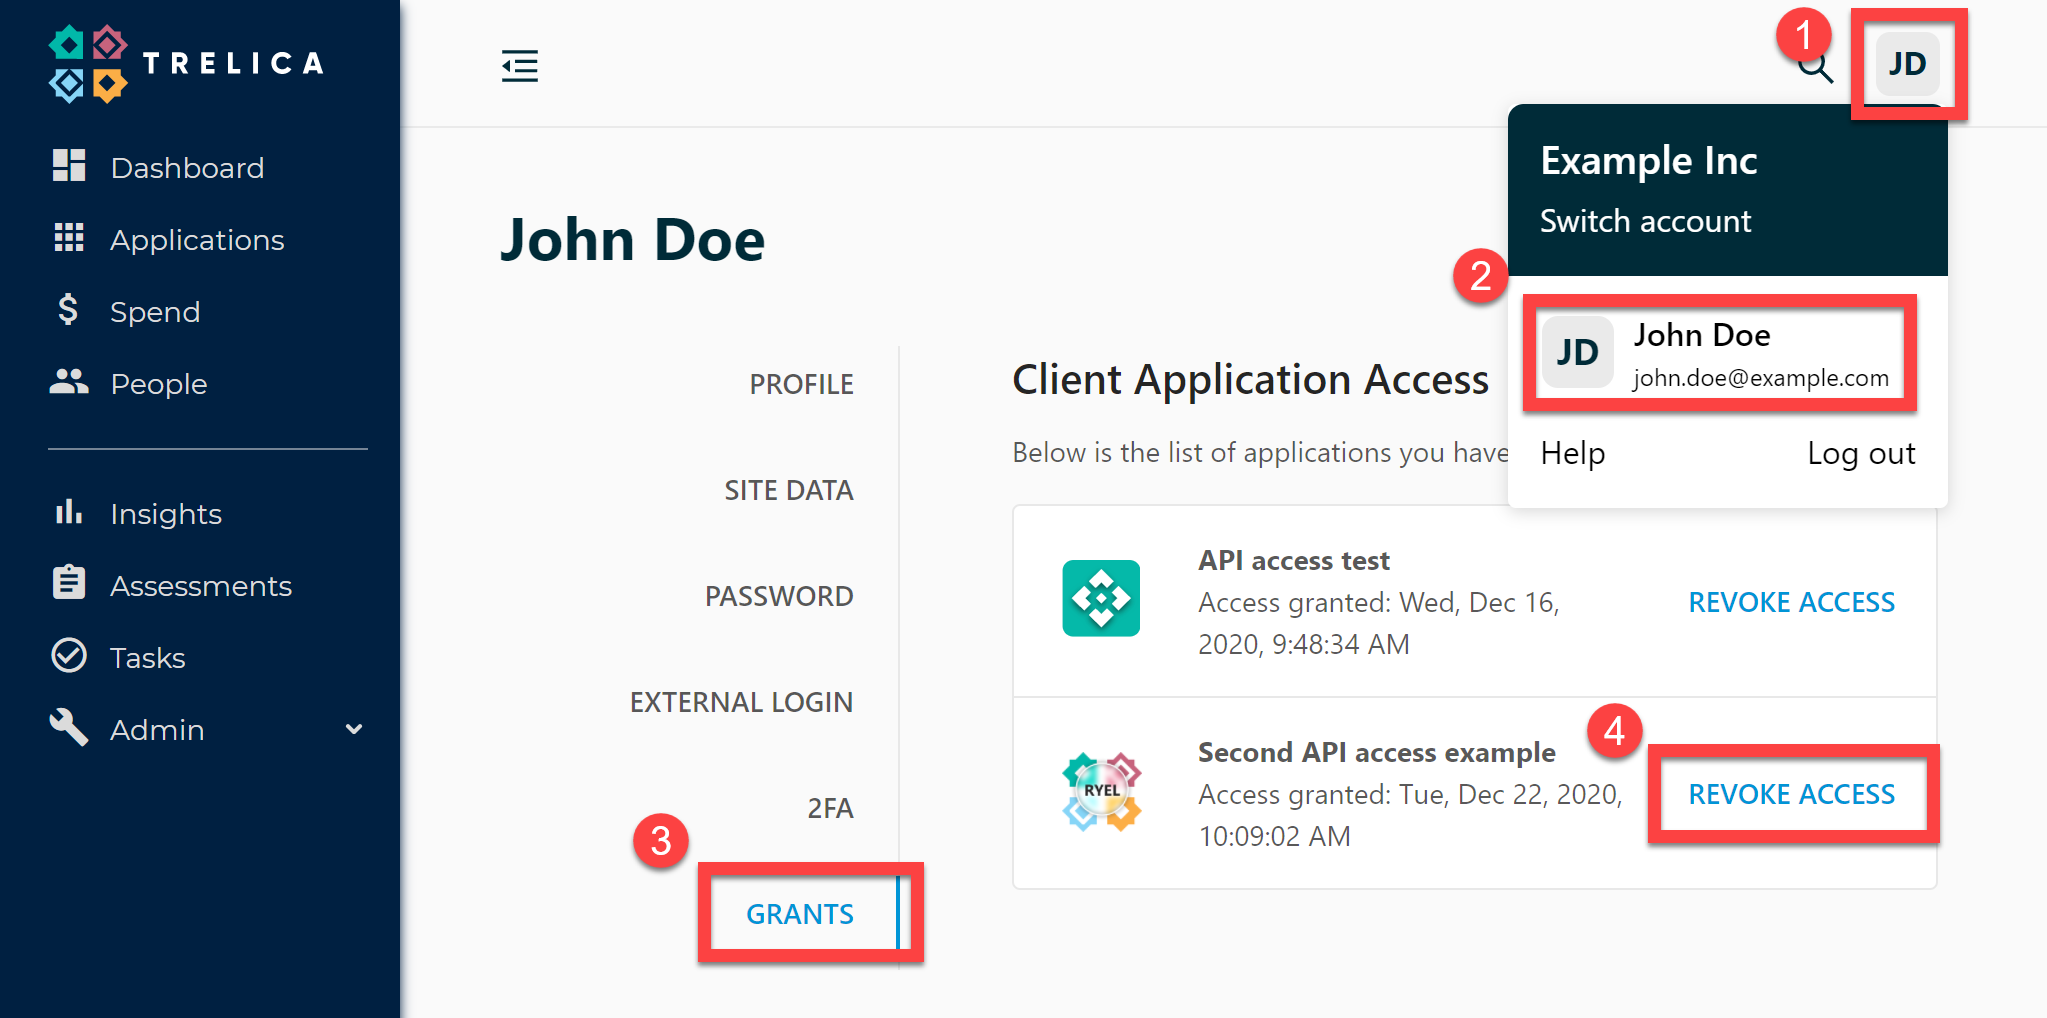Go to Applications page
This screenshot has width=2047, height=1018.
197,240
